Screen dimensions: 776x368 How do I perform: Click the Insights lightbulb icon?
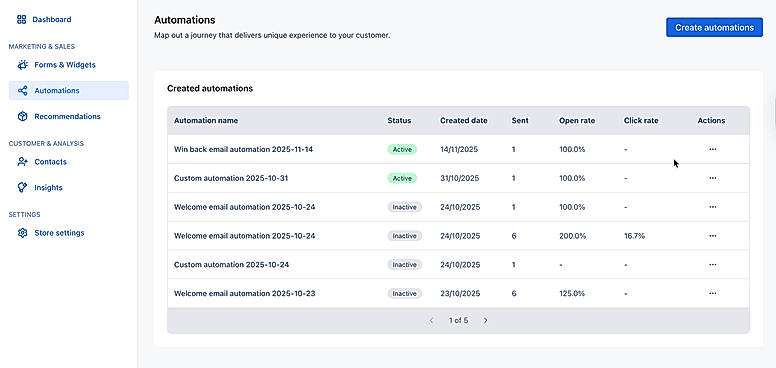point(23,187)
